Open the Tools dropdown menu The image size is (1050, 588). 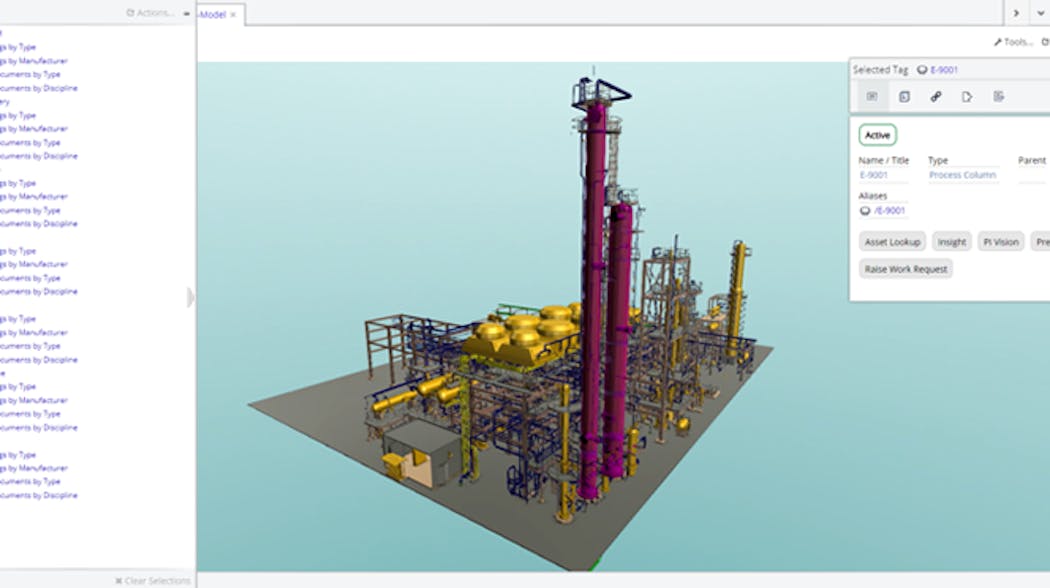coord(1013,42)
